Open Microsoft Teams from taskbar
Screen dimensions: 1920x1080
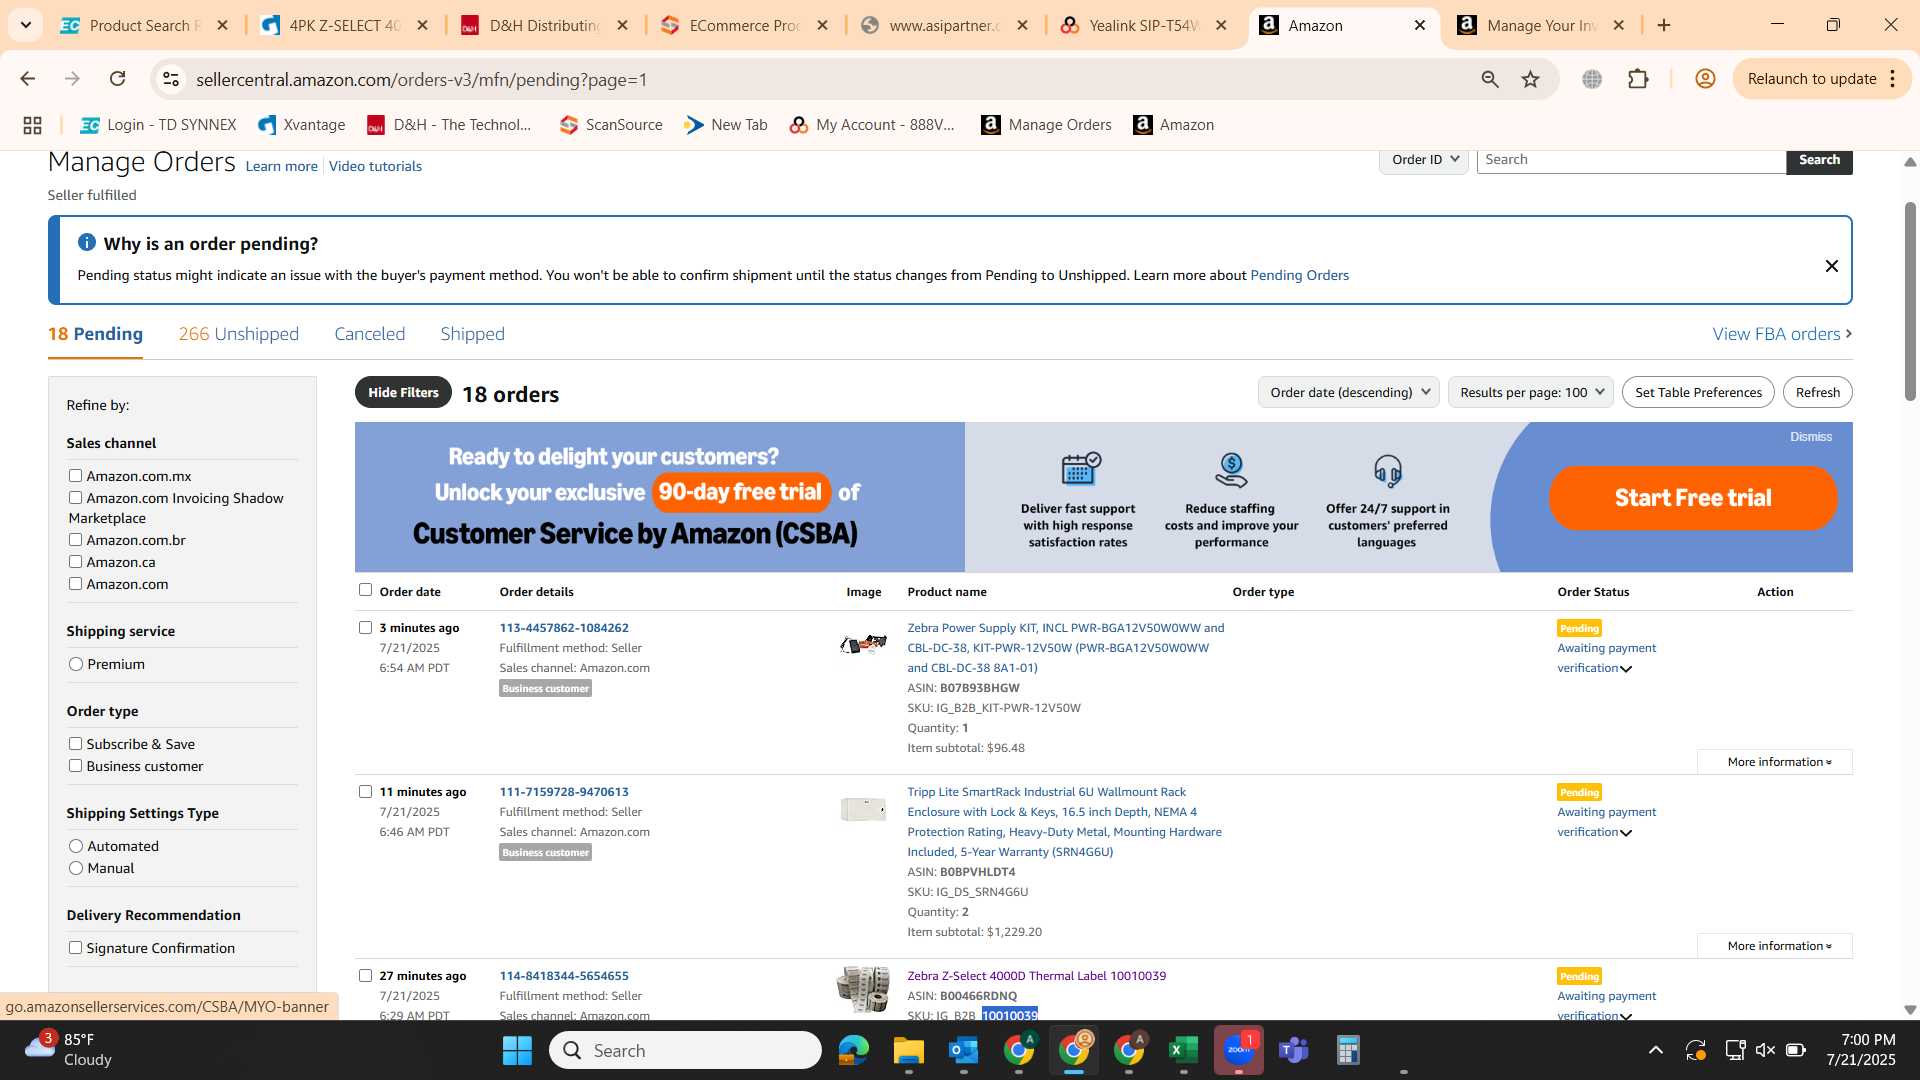(1293, 1050)
